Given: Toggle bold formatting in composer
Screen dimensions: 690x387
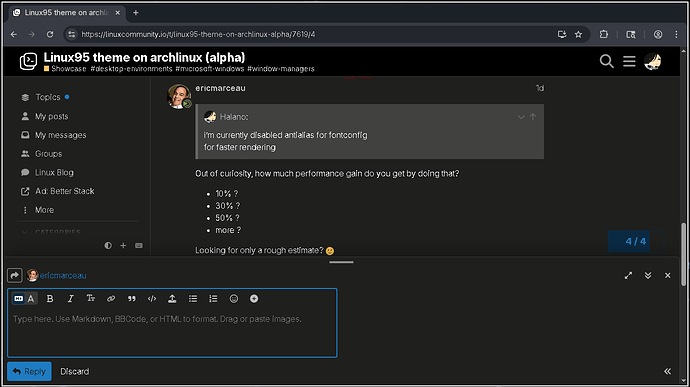Looking at the screenshot, I should click(50, 299).
